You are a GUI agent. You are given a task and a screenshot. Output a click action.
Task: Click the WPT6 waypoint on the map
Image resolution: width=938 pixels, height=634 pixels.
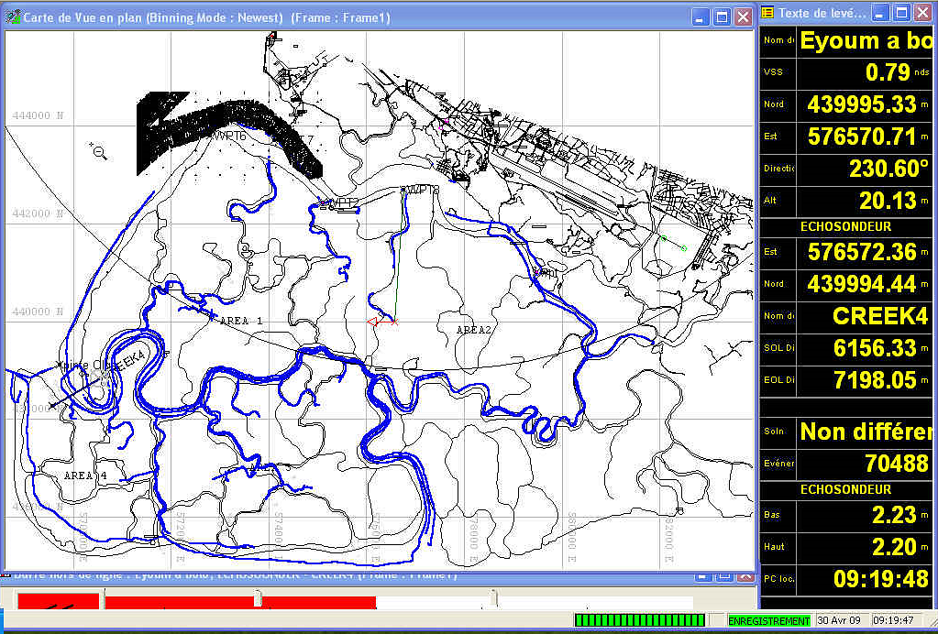(227, 135)
